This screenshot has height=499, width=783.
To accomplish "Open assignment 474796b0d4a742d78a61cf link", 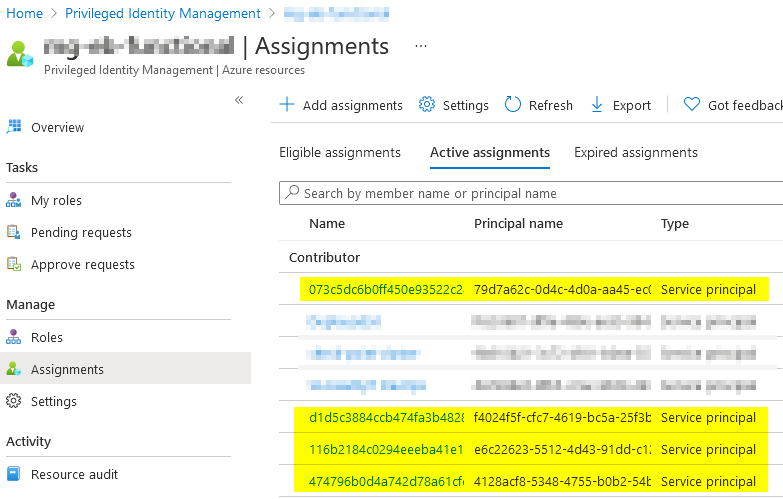I will click(x=386, y=481).
